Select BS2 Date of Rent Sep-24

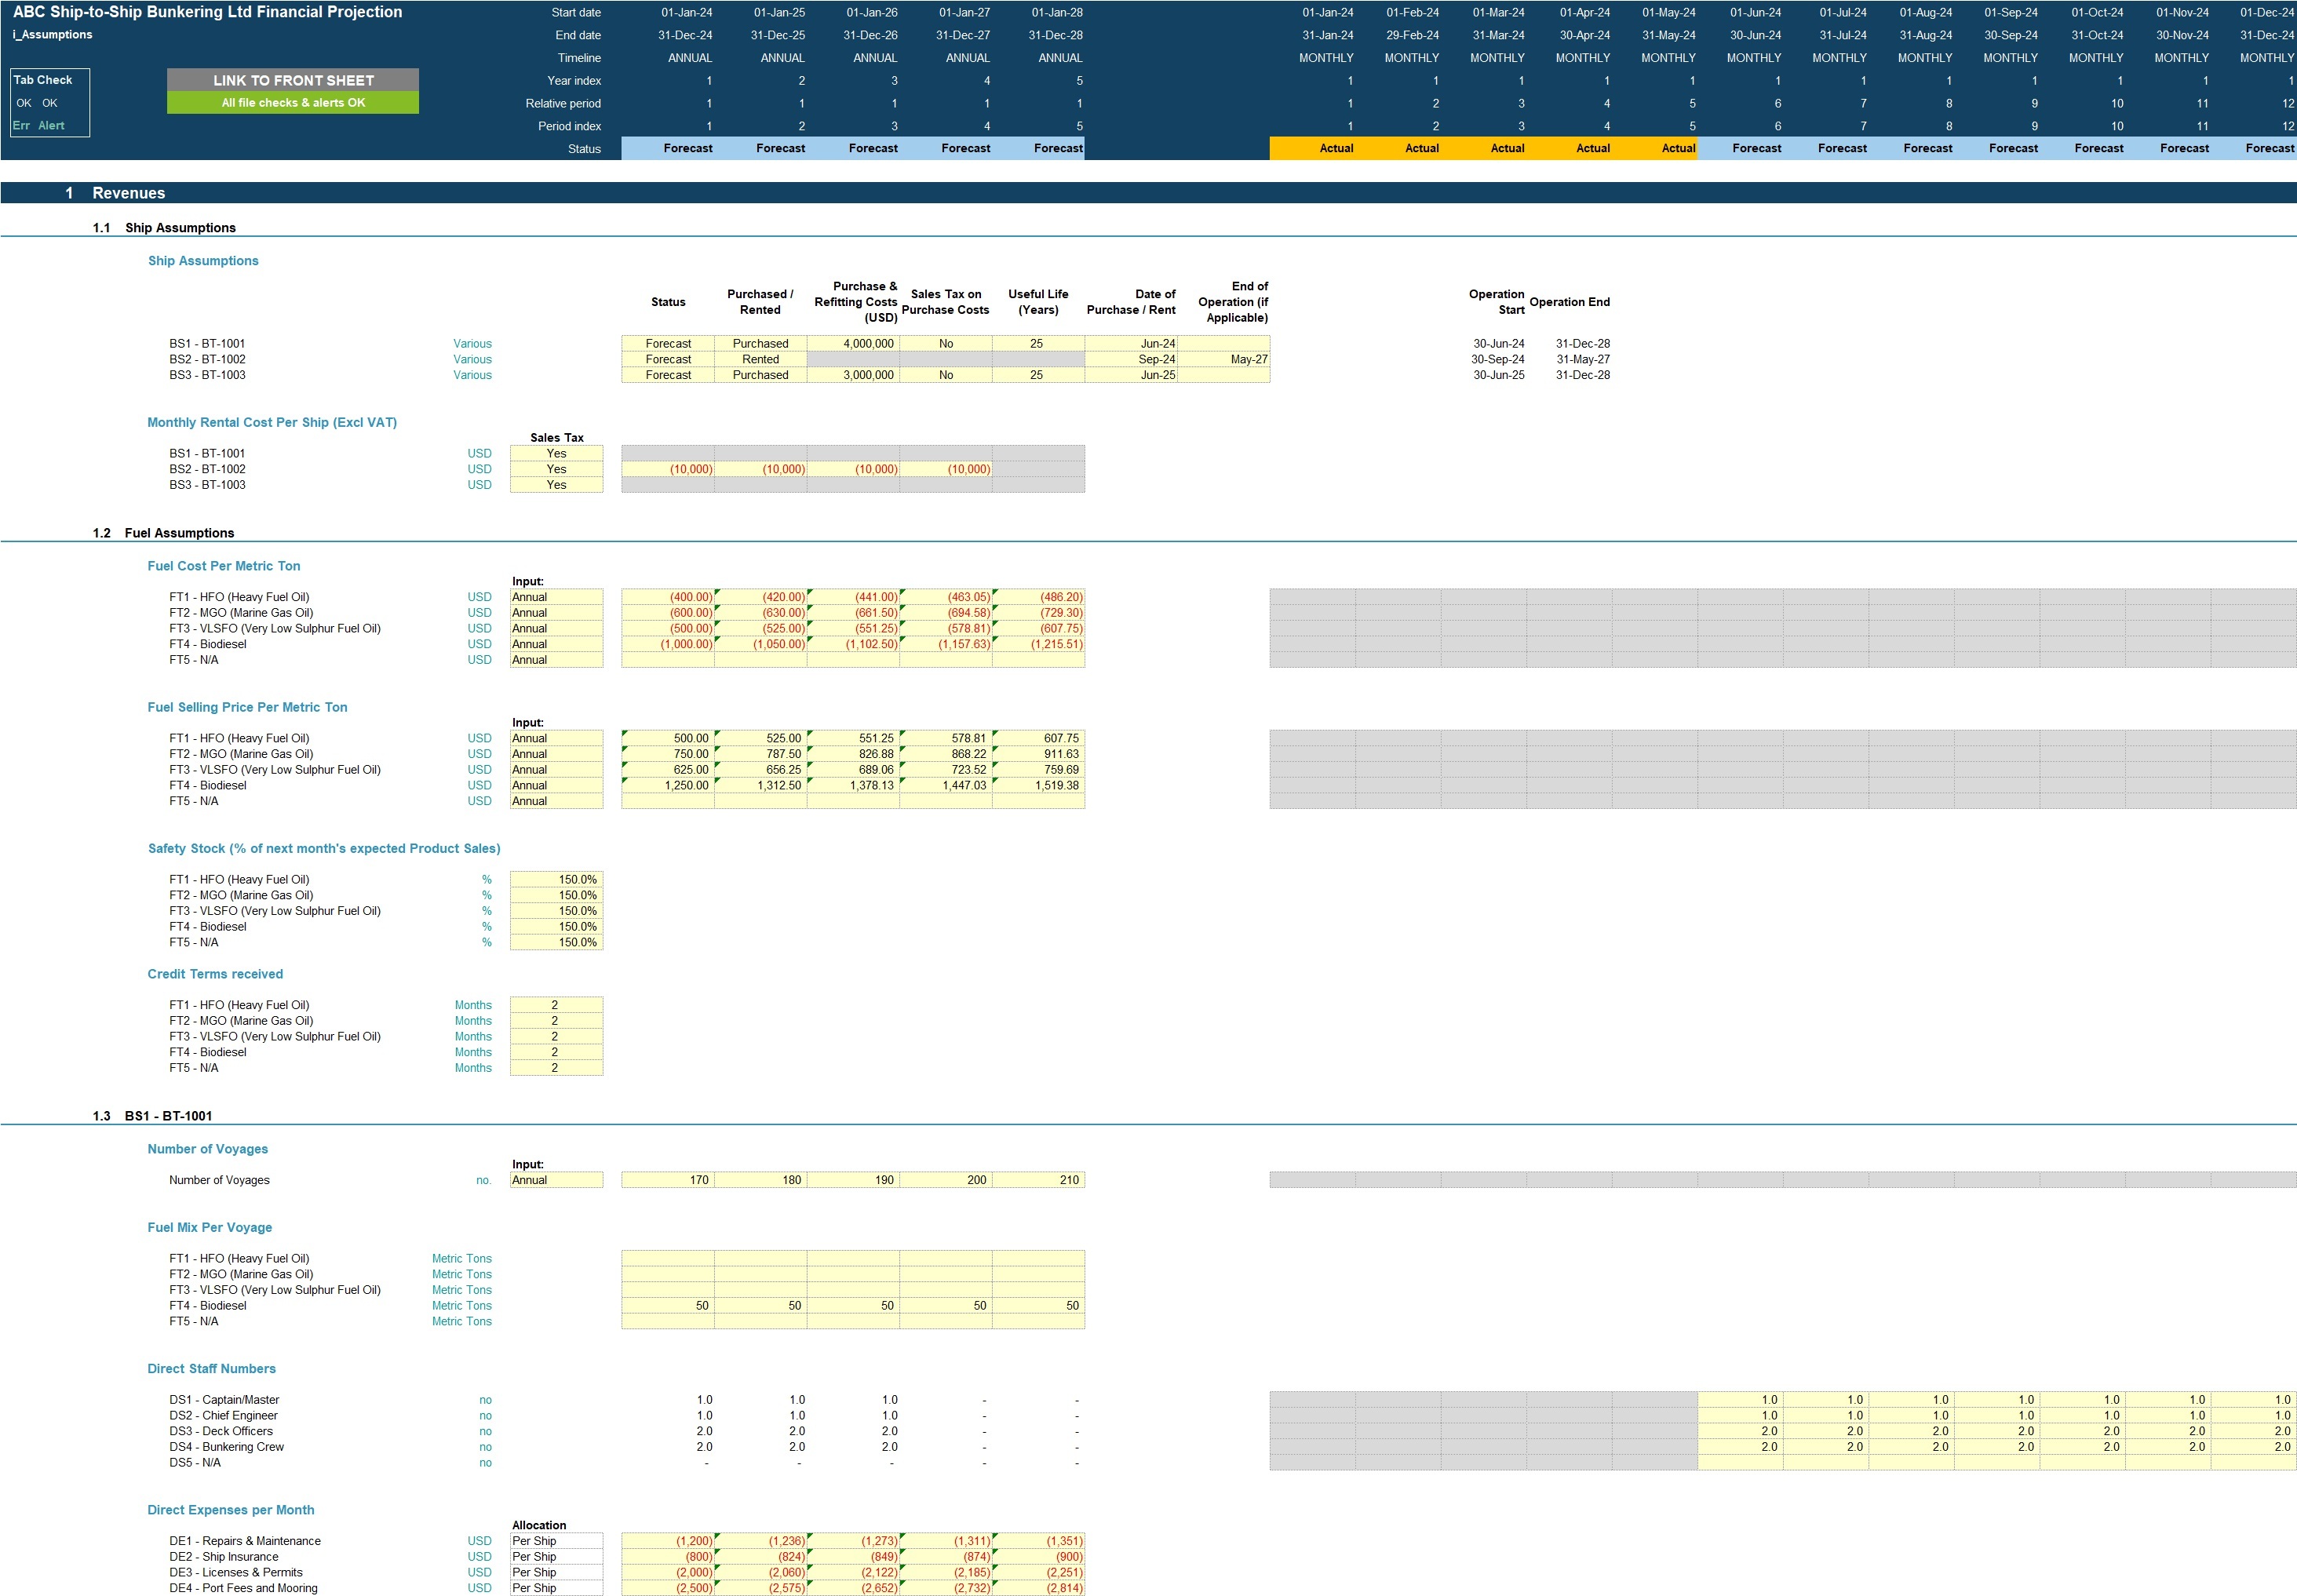(1131, 359)
